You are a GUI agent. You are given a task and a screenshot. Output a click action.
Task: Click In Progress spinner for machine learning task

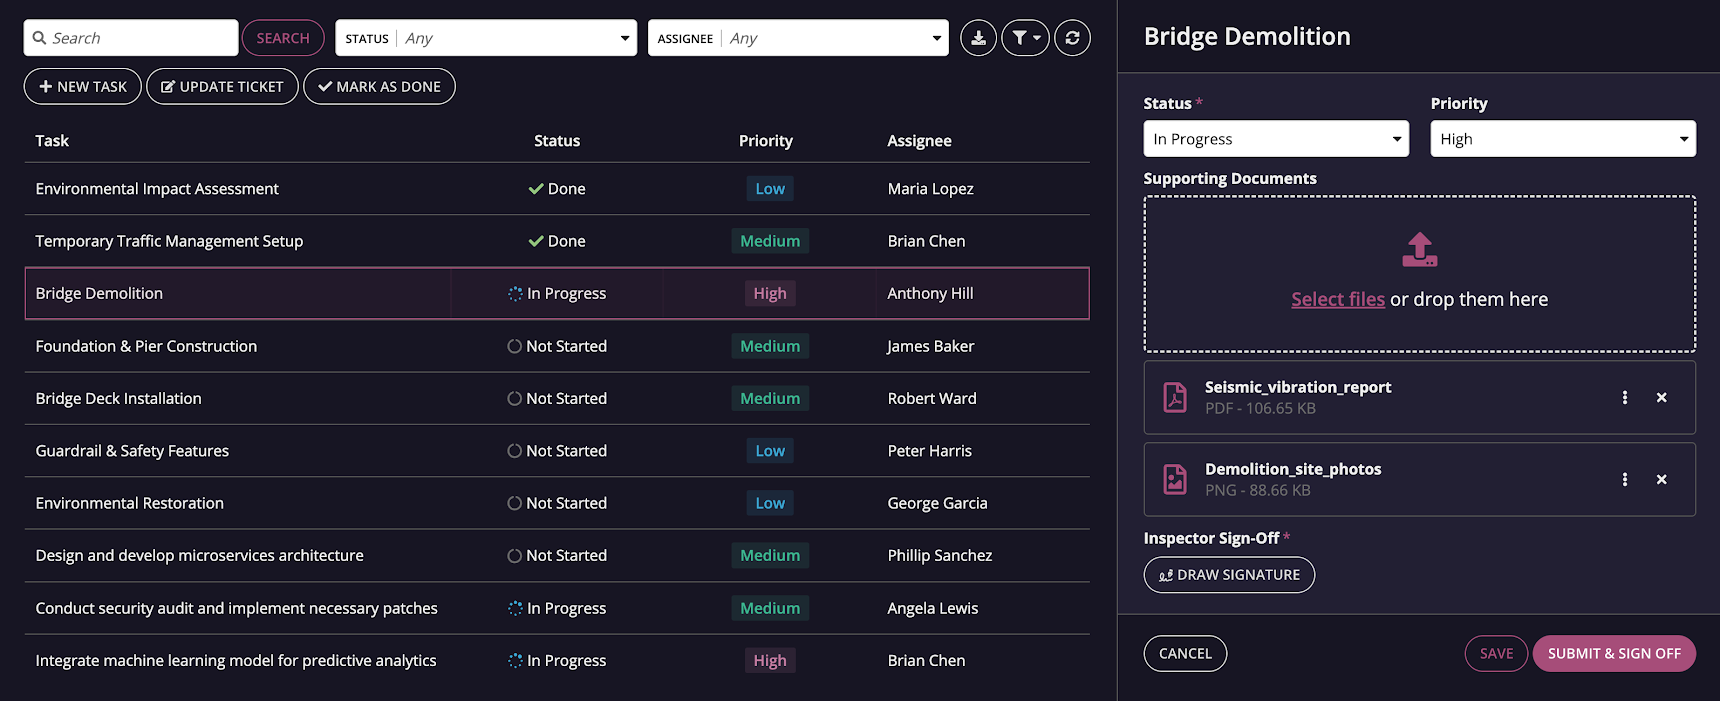515,660
